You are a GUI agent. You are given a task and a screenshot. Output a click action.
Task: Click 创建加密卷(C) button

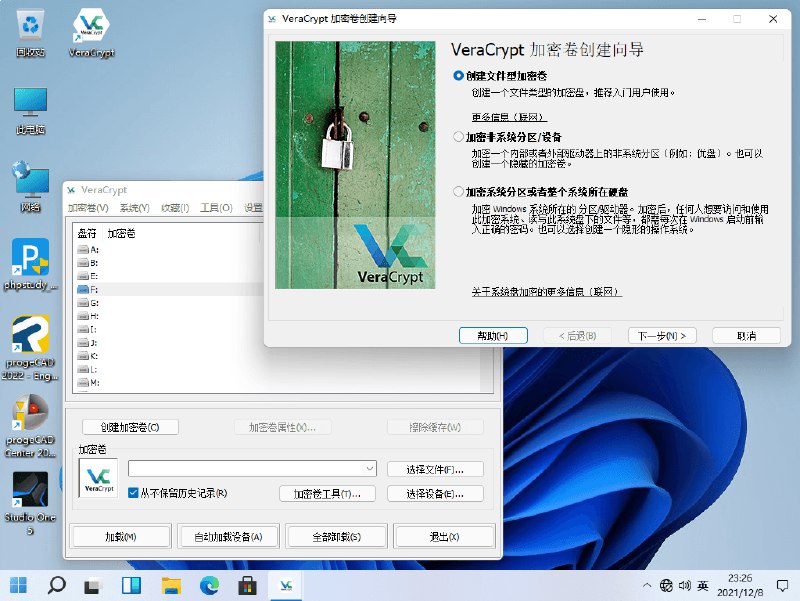click(130, 427)
